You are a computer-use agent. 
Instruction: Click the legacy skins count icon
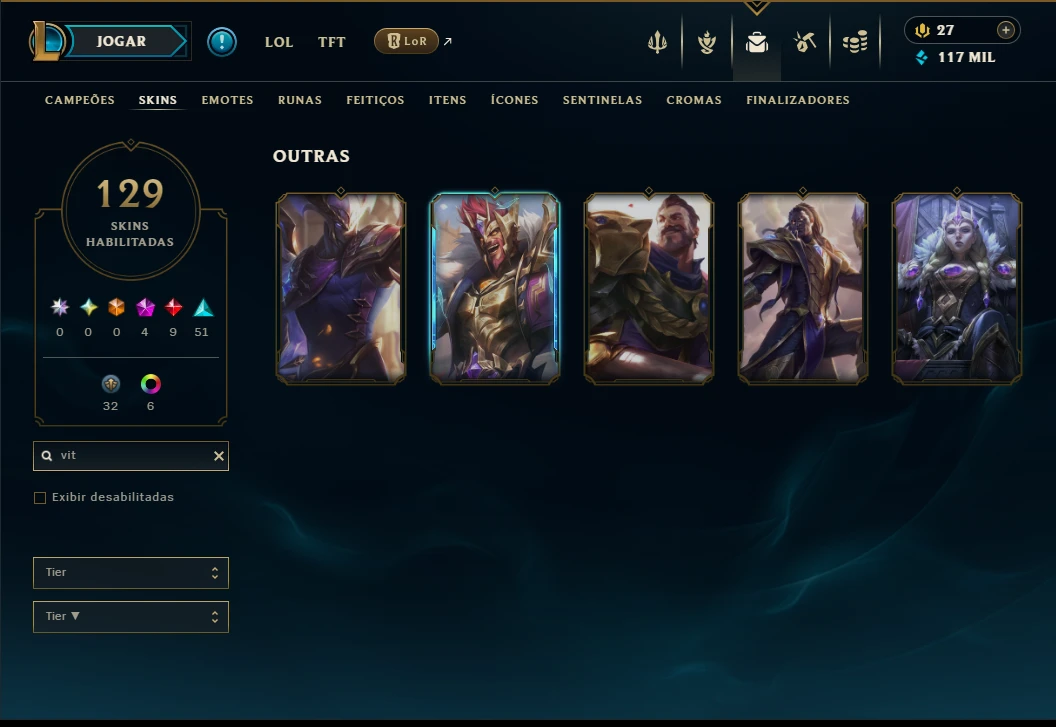[x=110, y=384]
